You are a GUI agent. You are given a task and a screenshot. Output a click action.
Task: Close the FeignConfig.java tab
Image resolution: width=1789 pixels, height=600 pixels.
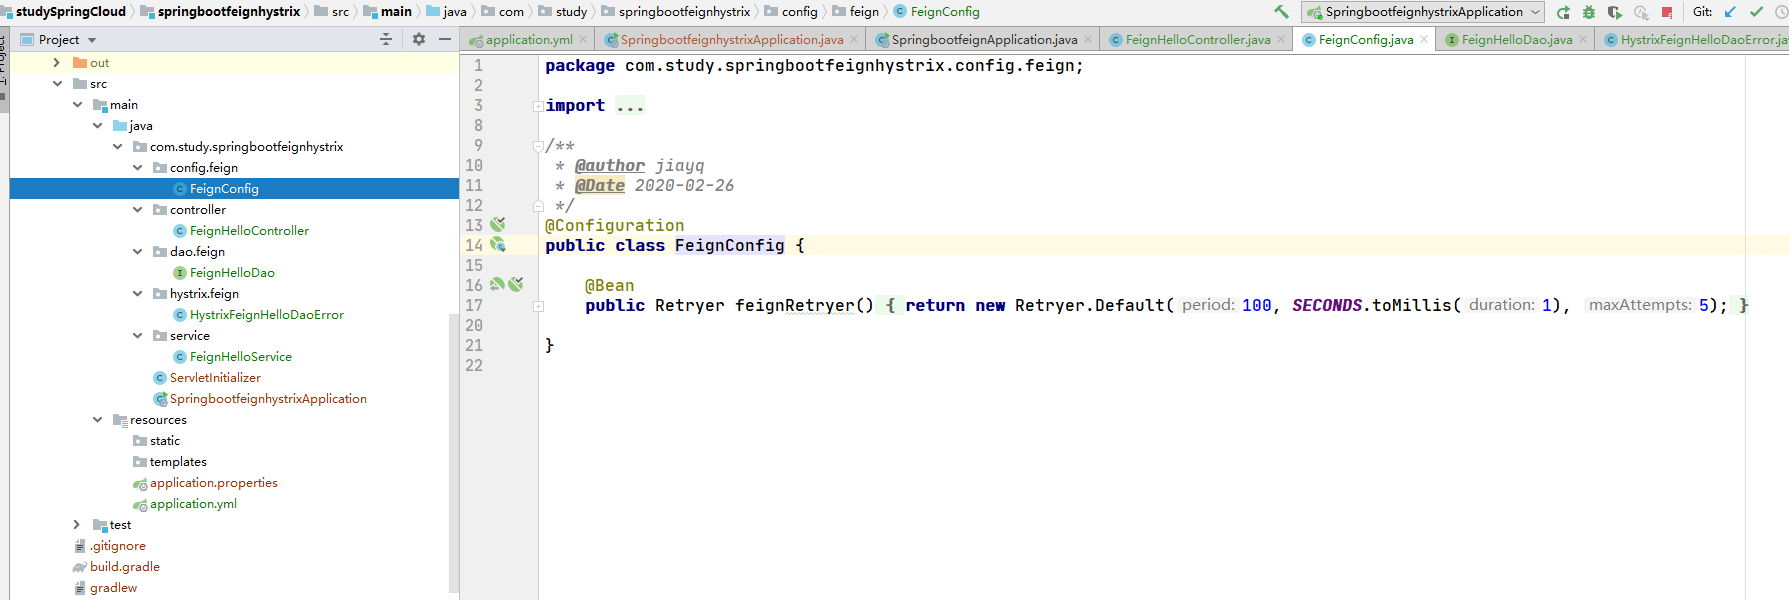pyautogui.click(x=1424, y=39)
